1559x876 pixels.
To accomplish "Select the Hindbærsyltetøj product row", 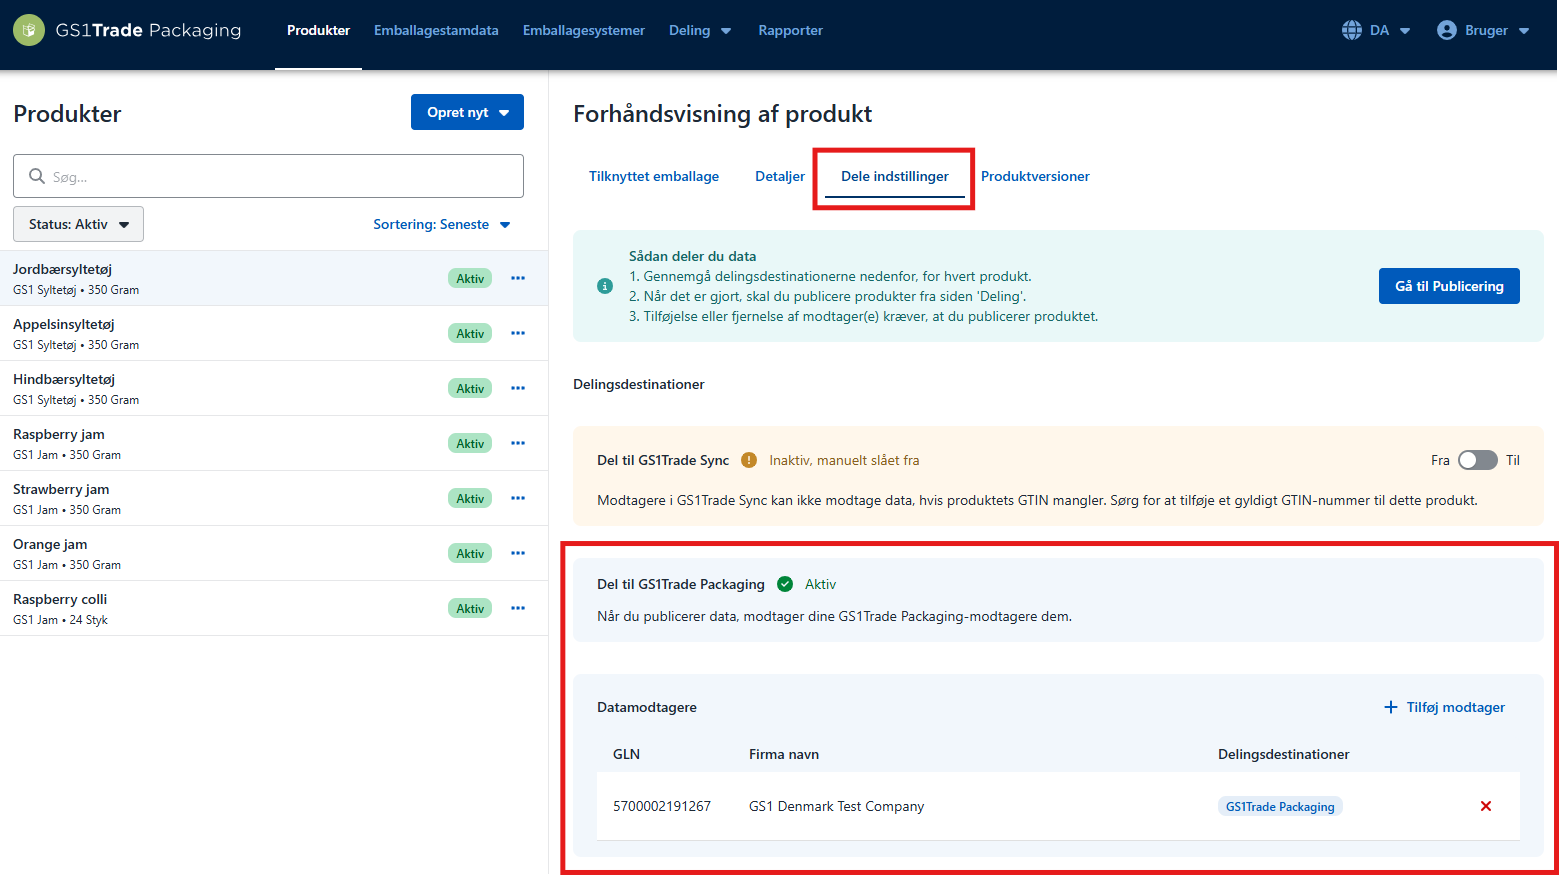I will [274, 388].
